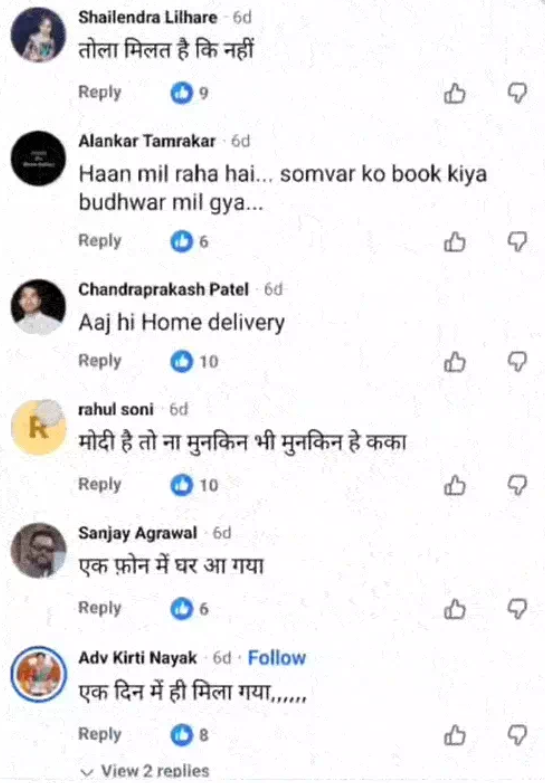
Task: Thumbs down Alankar Tamrakar's comment
Action: 518,242
